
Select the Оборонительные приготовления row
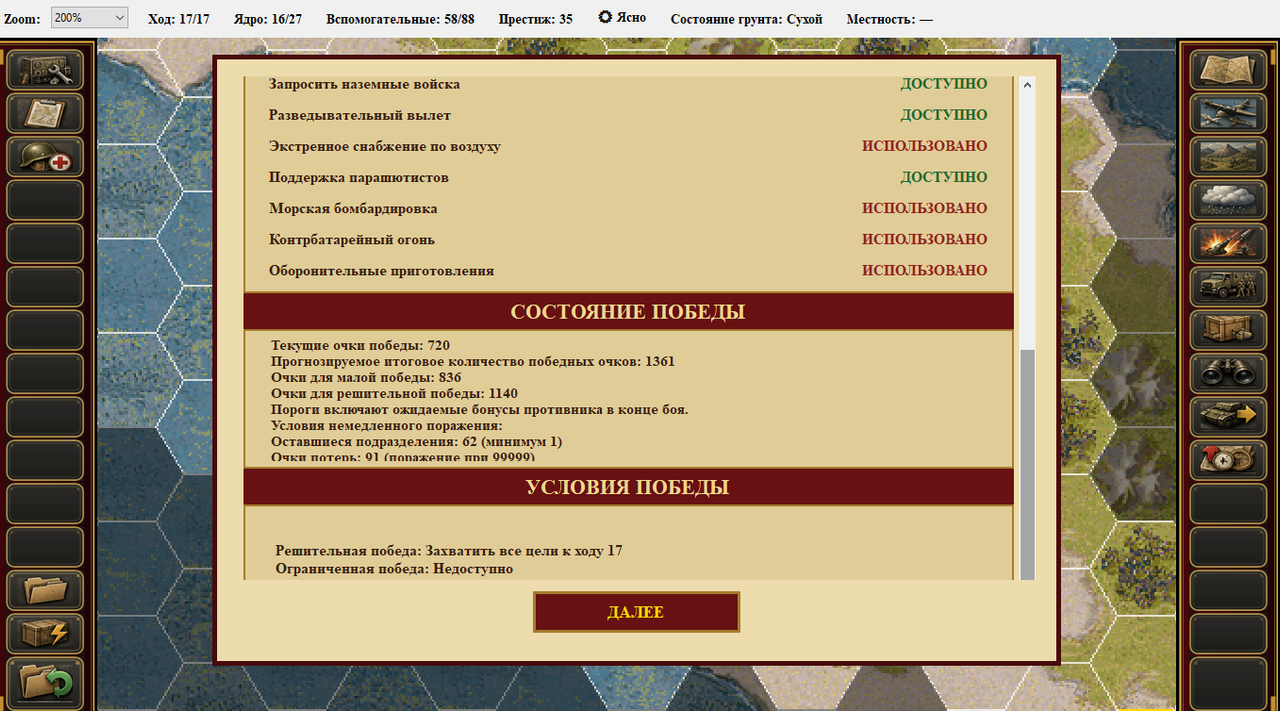[628, 270]
